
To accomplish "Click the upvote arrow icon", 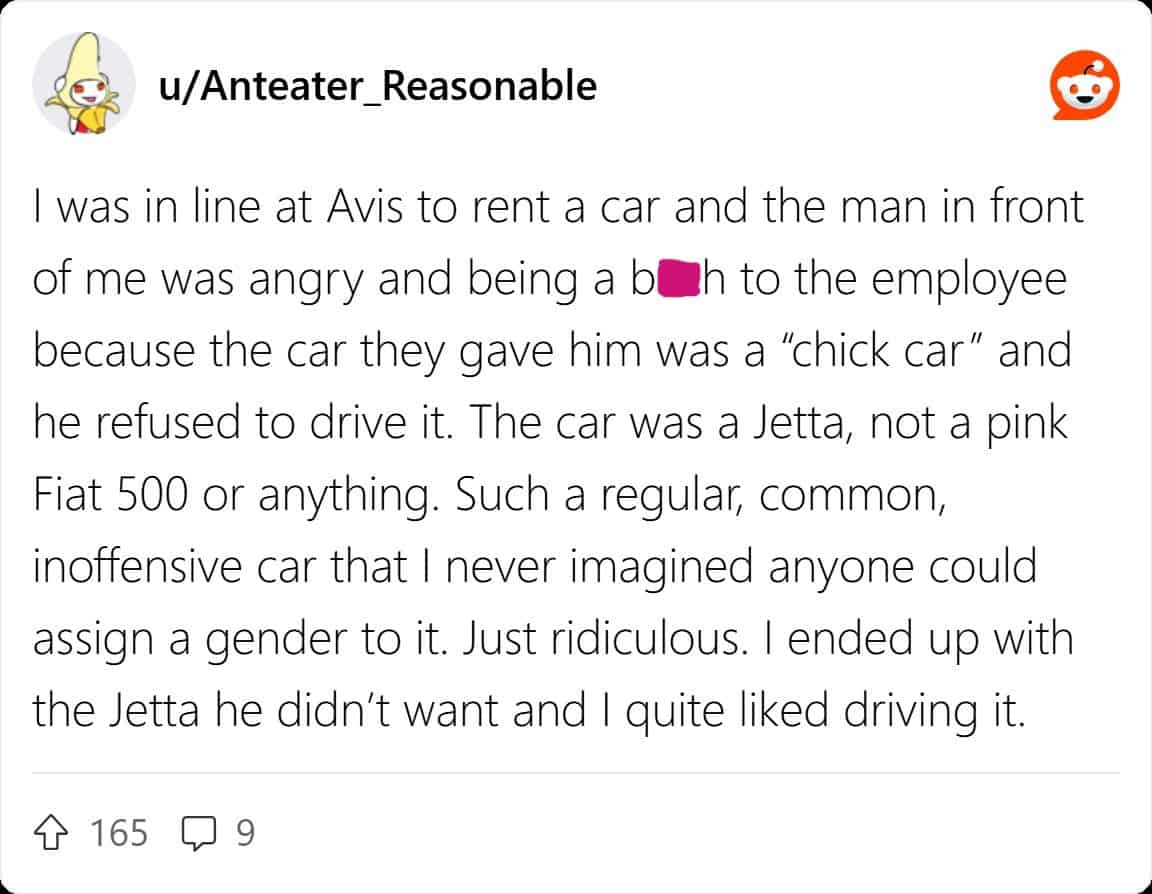I will [x=55, y=832].
